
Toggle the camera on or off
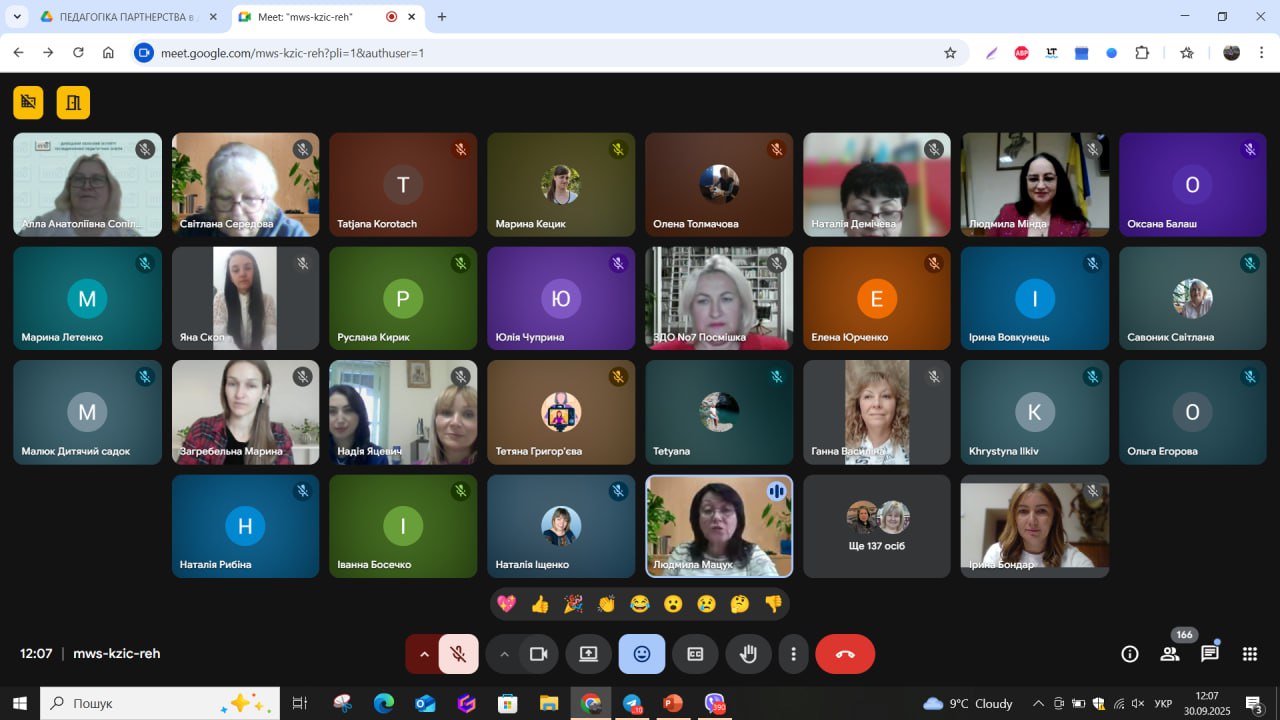[x=538, y=654]
